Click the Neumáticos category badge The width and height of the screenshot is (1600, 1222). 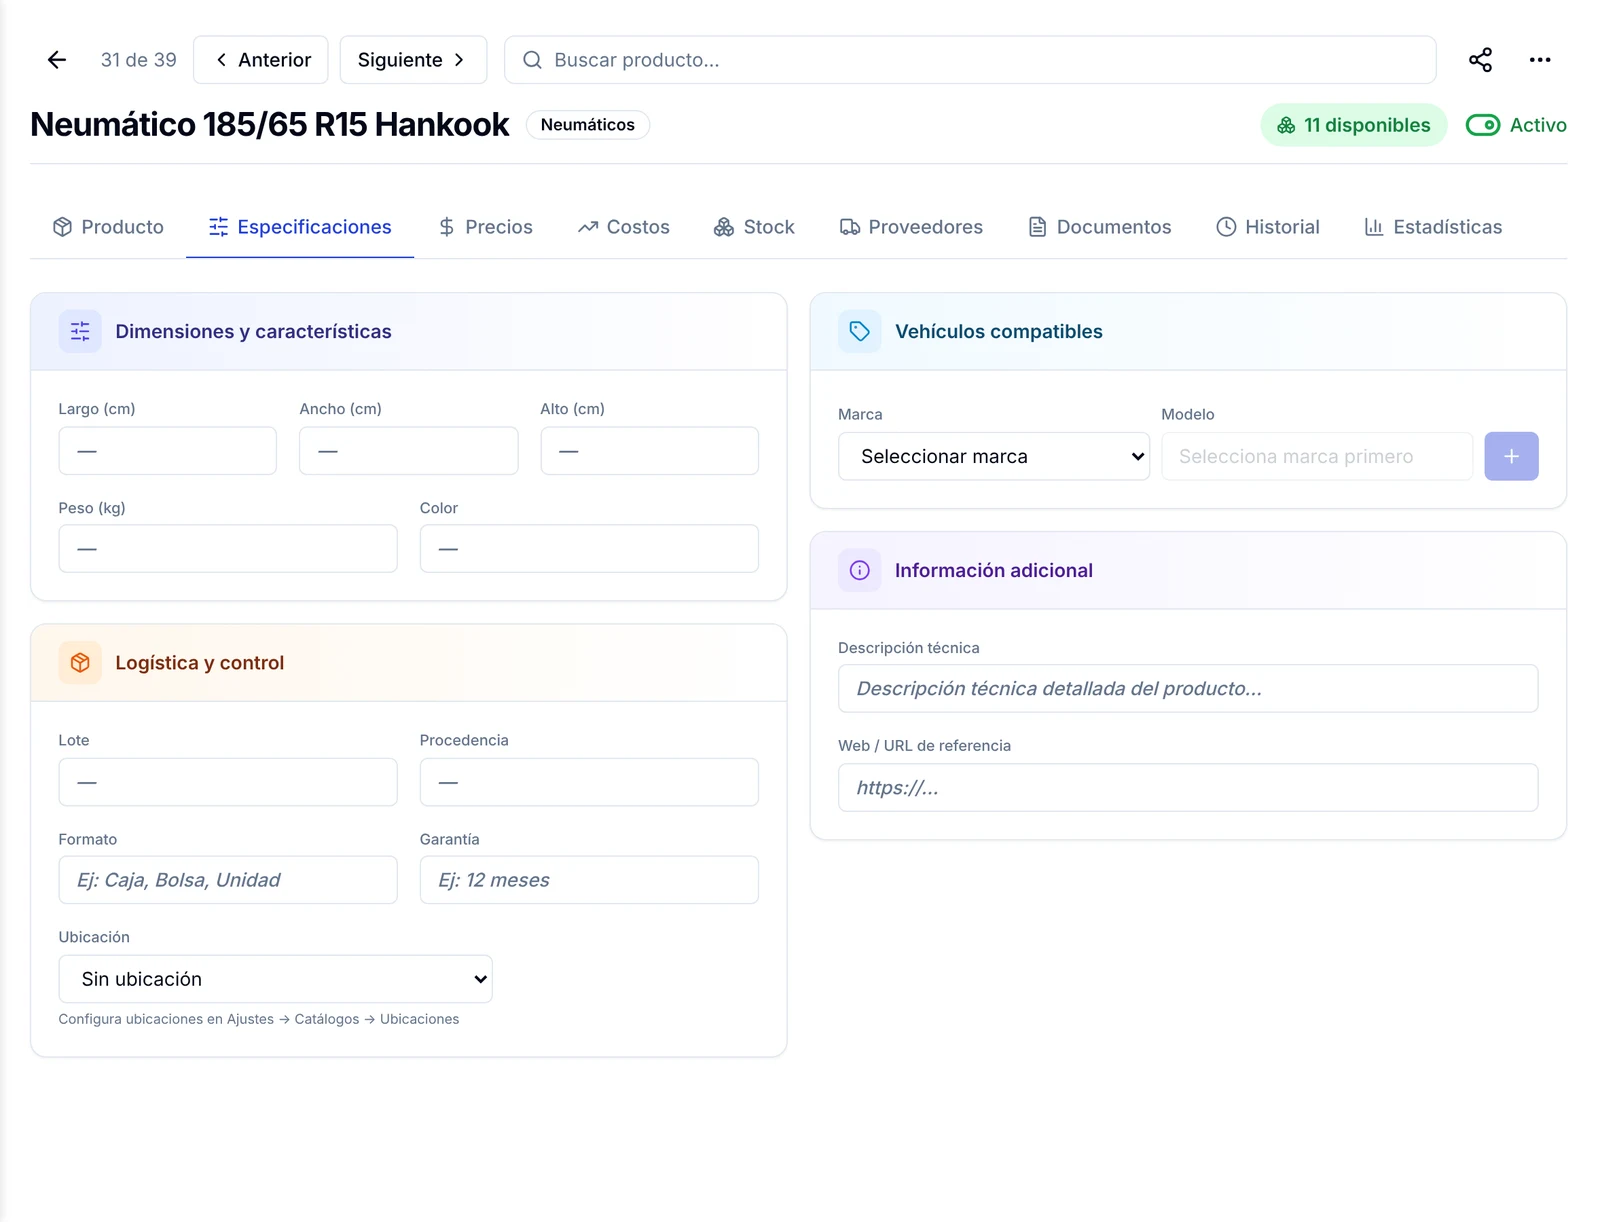(588, 125)
